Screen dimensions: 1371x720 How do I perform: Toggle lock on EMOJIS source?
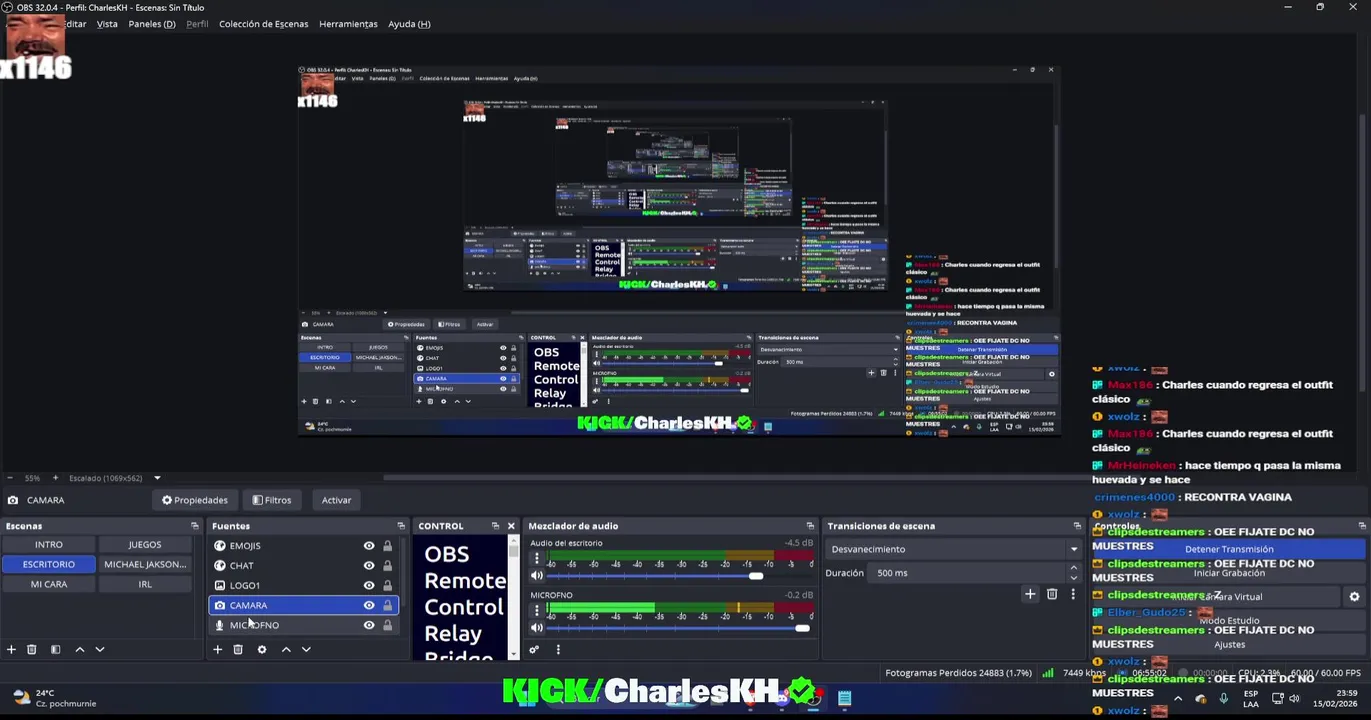(388, 546)
